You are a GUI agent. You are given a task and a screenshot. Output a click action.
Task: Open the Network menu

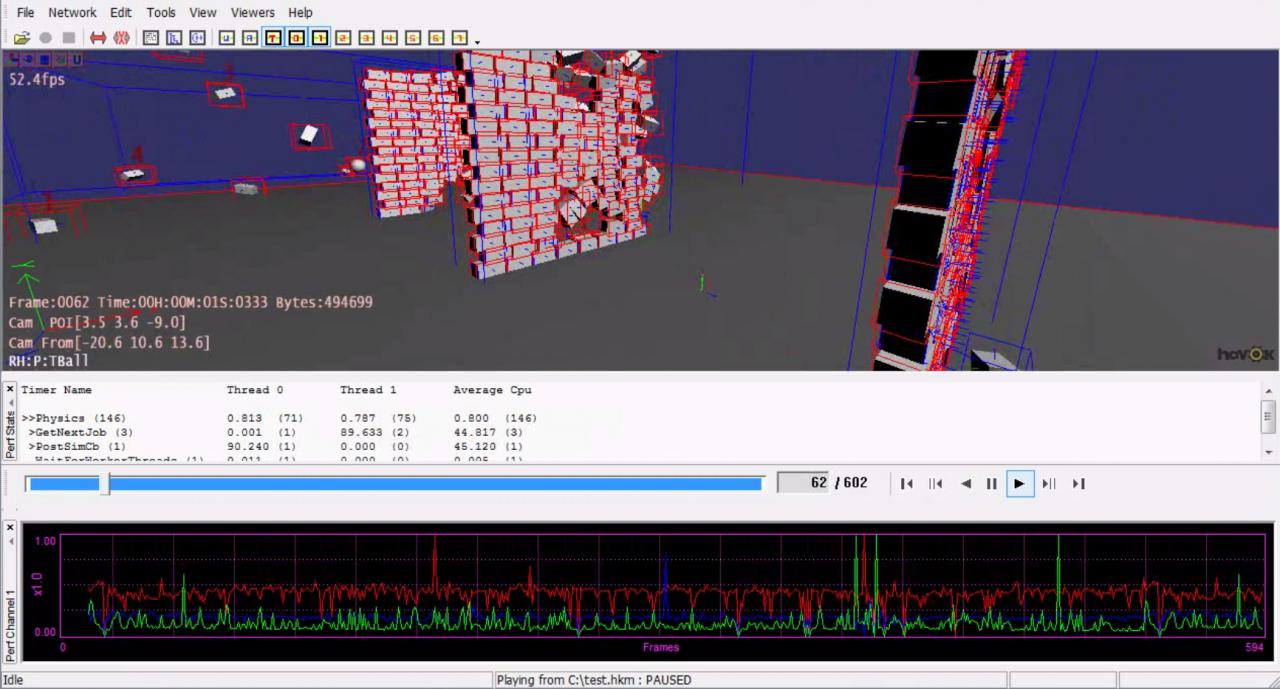click(x=72, y=12)
